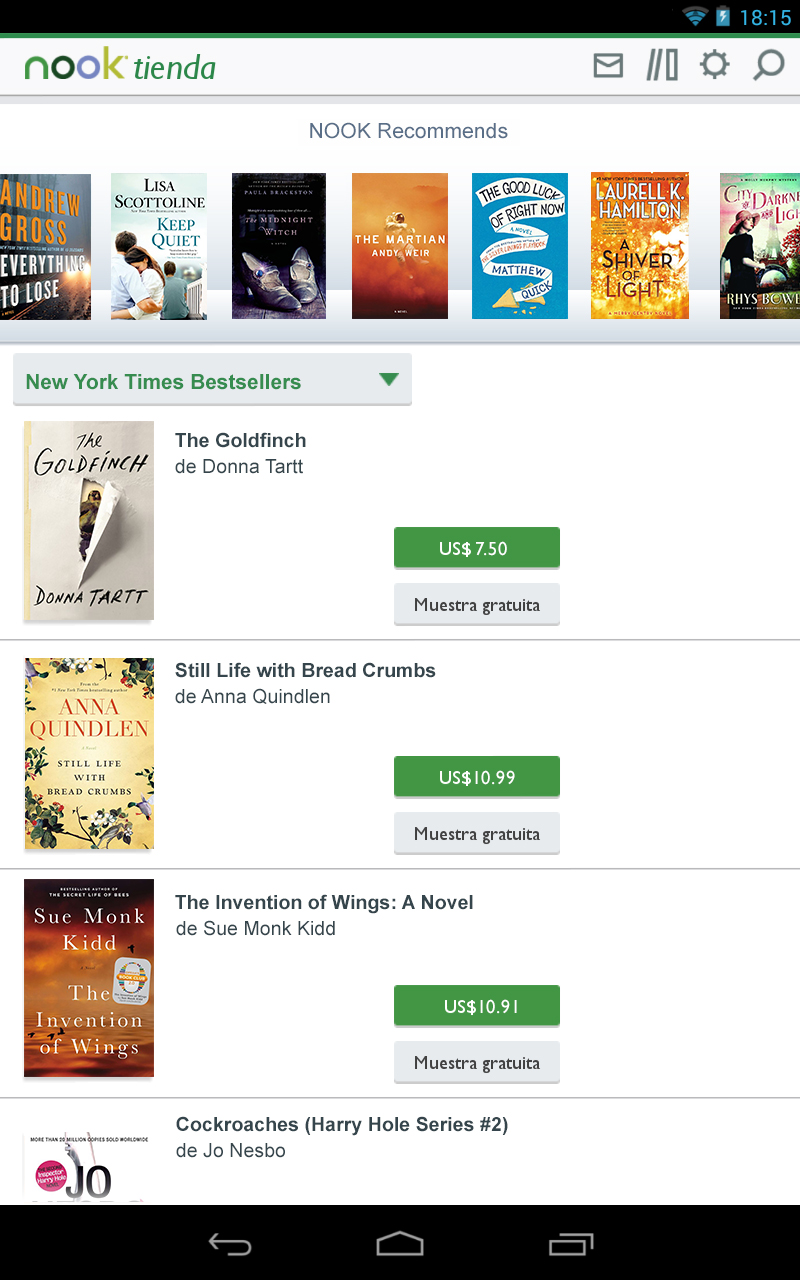Buy The Invention of Wings for US$10.91
The height and width of the screenshot is (1280, 800).
tap(477, 1006)
